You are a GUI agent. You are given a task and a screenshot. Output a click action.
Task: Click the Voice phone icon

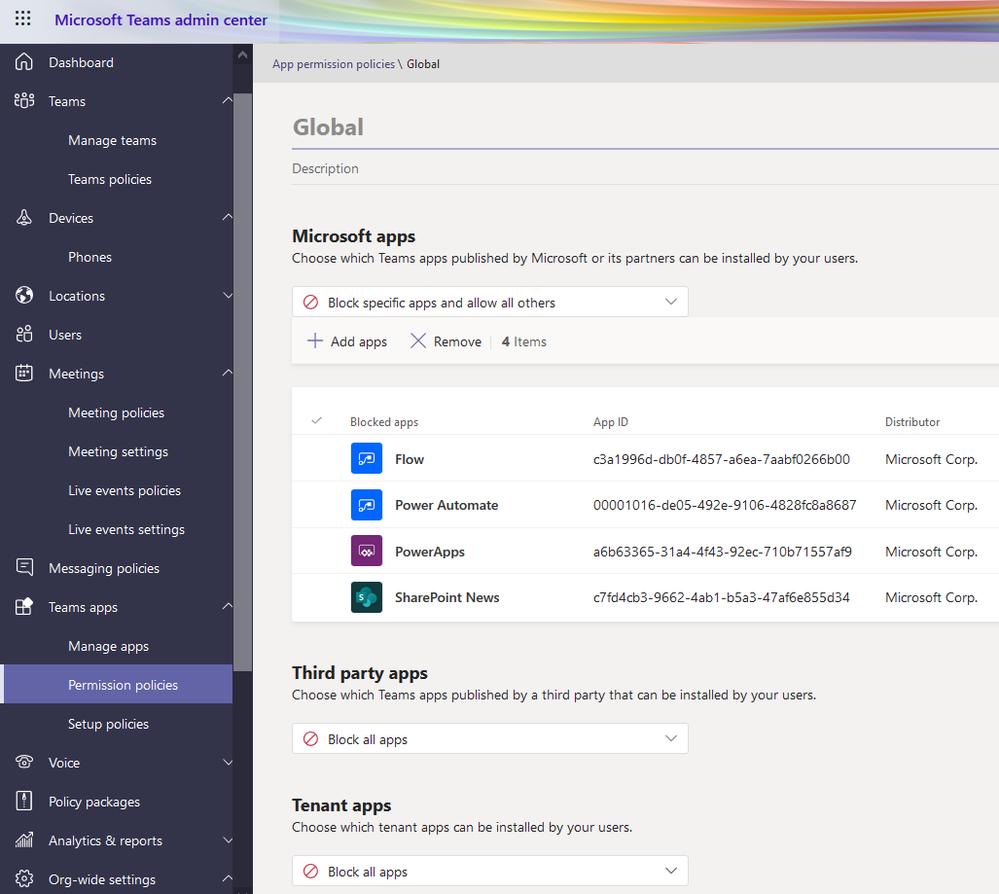click(24, 761)
